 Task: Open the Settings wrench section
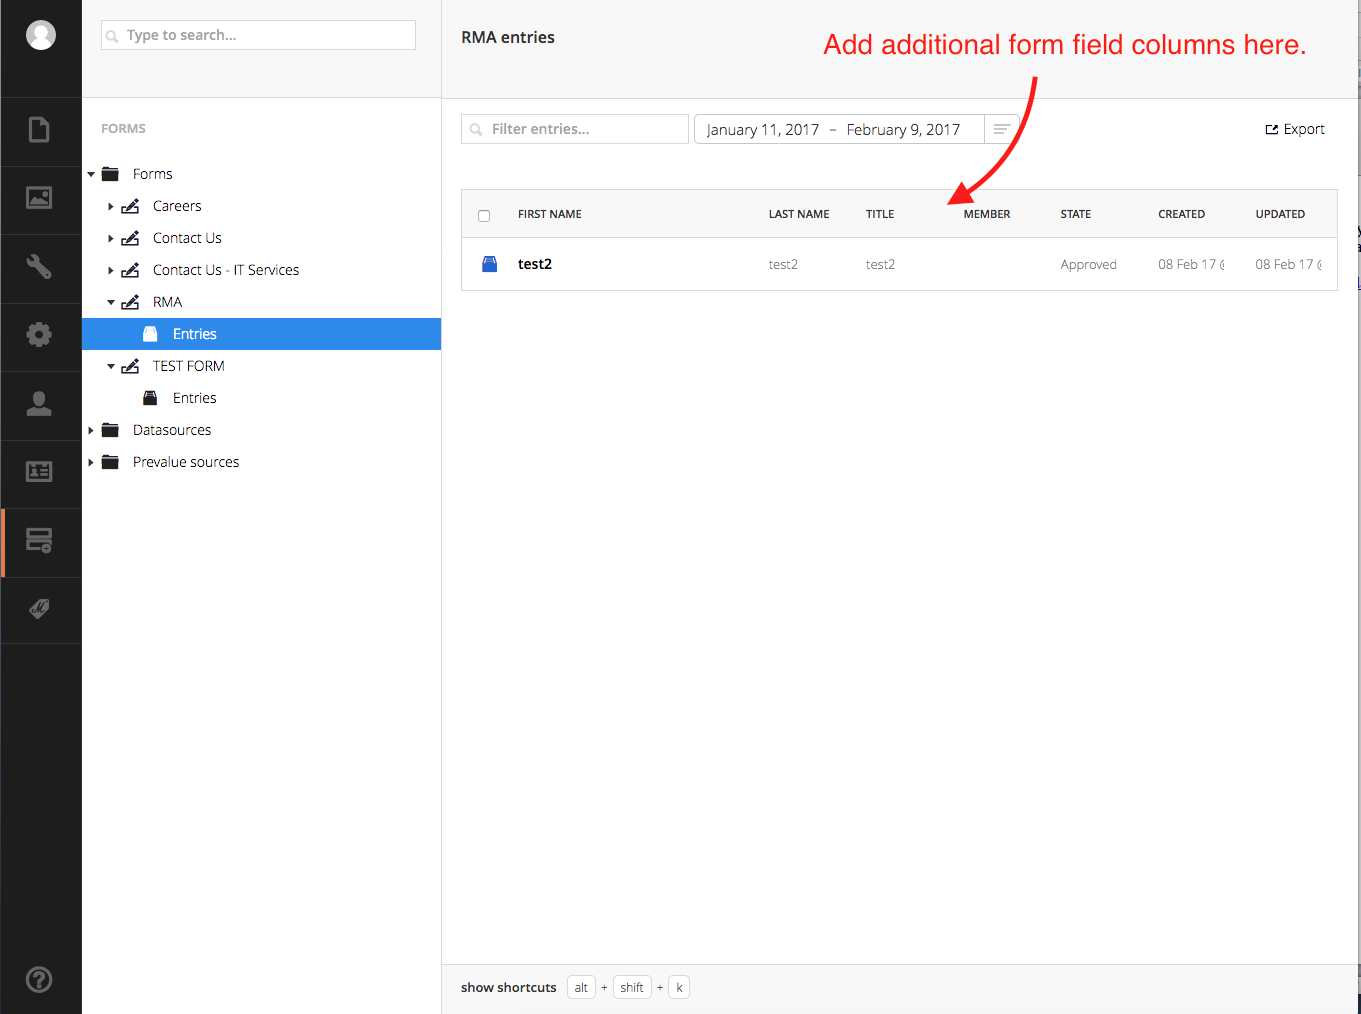pyautogui.click(x=39, y=266)
